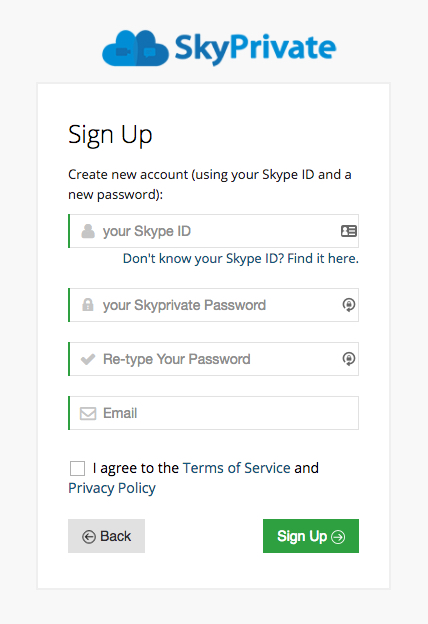Click the circled arrow on Sign Up button
This screenshot has height=624, width=428.
[338, 537]
